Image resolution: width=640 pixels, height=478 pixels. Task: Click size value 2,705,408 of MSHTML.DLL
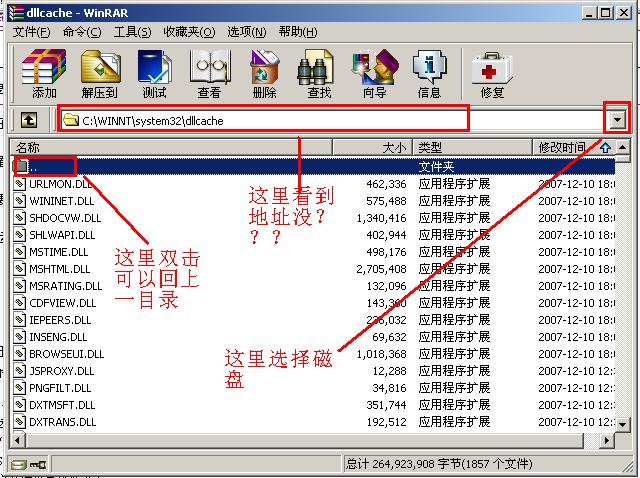(381, 269)
